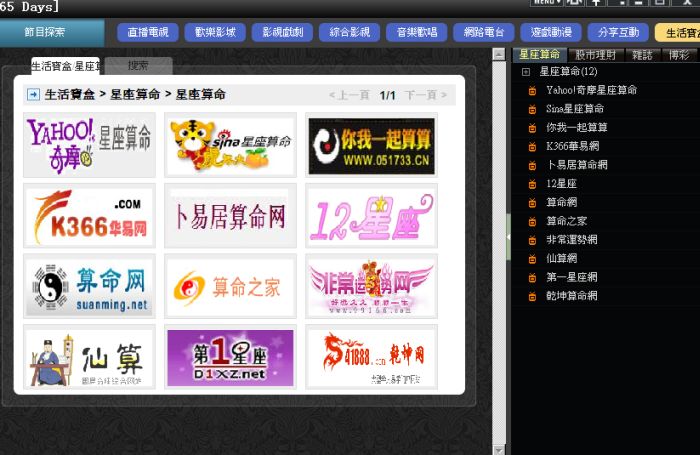Open the 算命网 suanming.net thumbnail
700x455 pixels.
pyautogui.click(x=89, y=286)
